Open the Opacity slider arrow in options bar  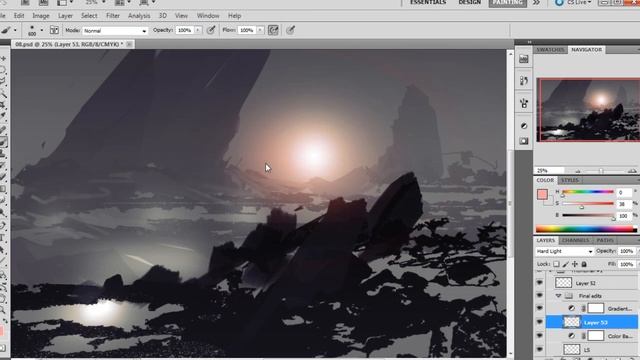pyautogui.click(x=198, y=30)
